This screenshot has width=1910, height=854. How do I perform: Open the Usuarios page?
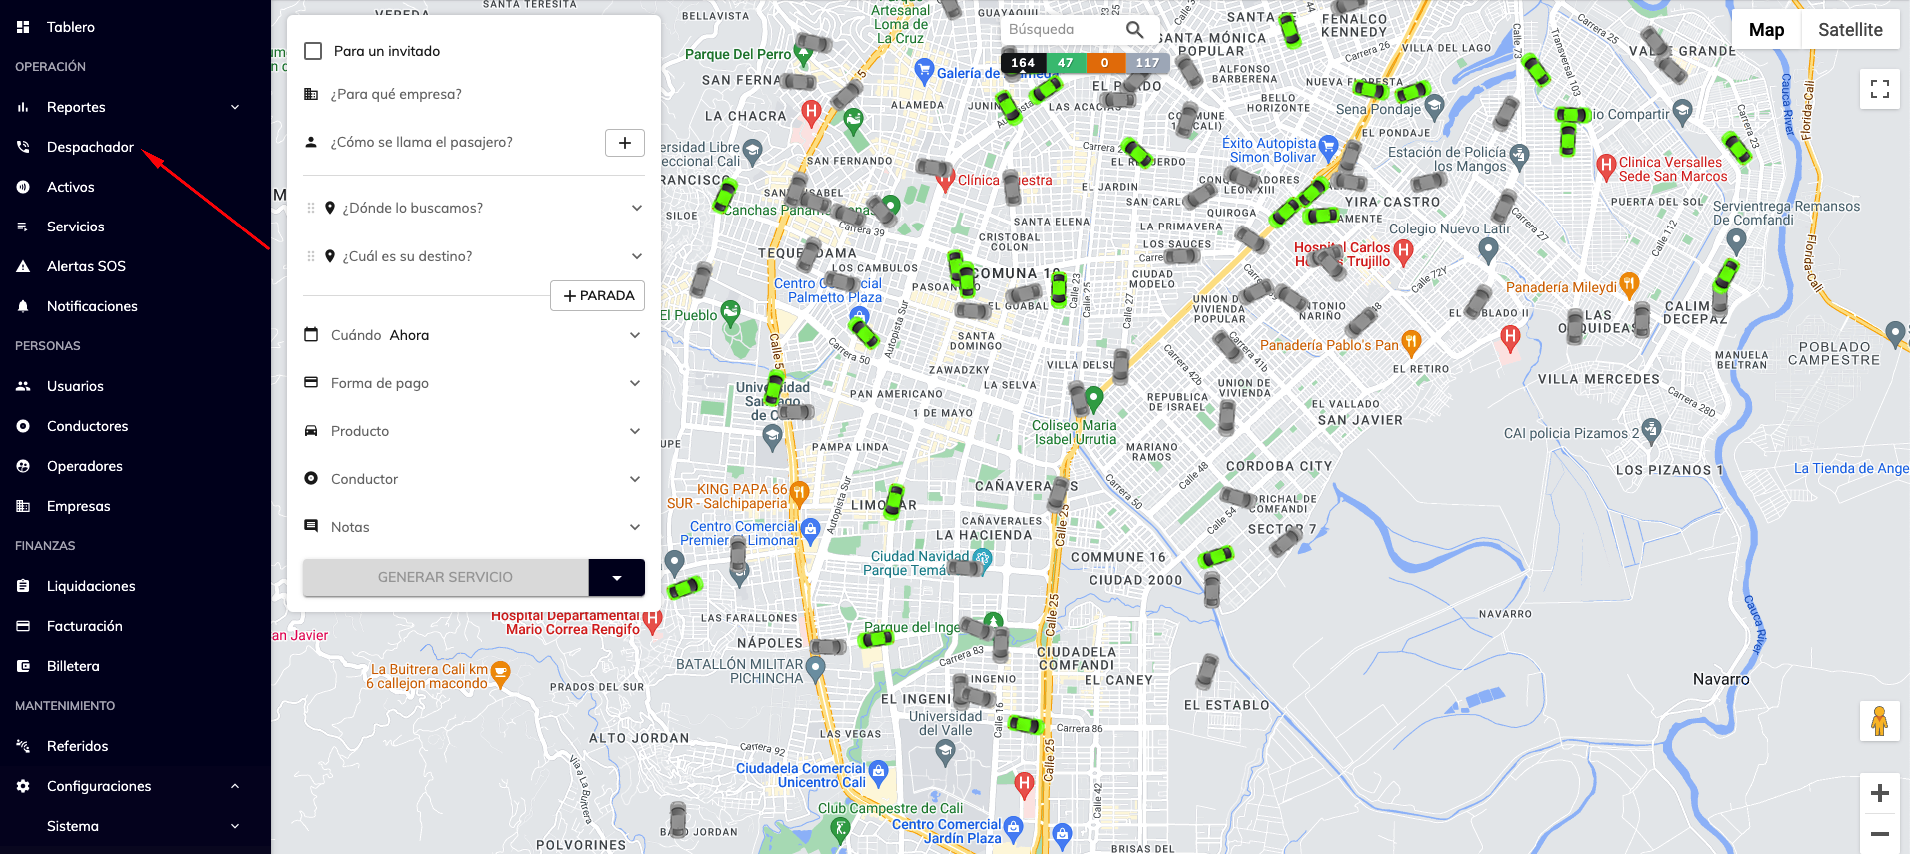[75, 386]
